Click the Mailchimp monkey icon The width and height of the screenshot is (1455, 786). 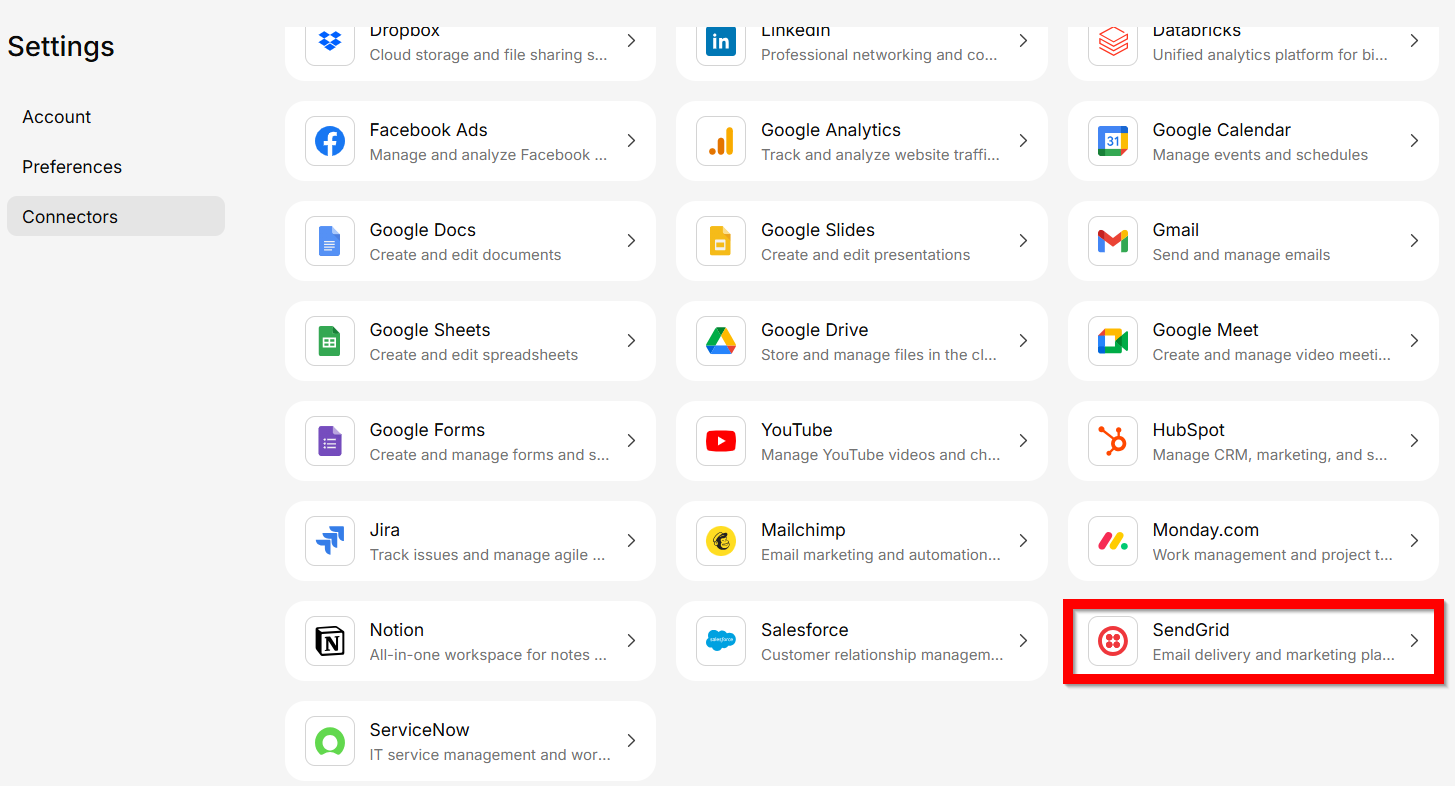pyautogui.click(x=721, y=541)
